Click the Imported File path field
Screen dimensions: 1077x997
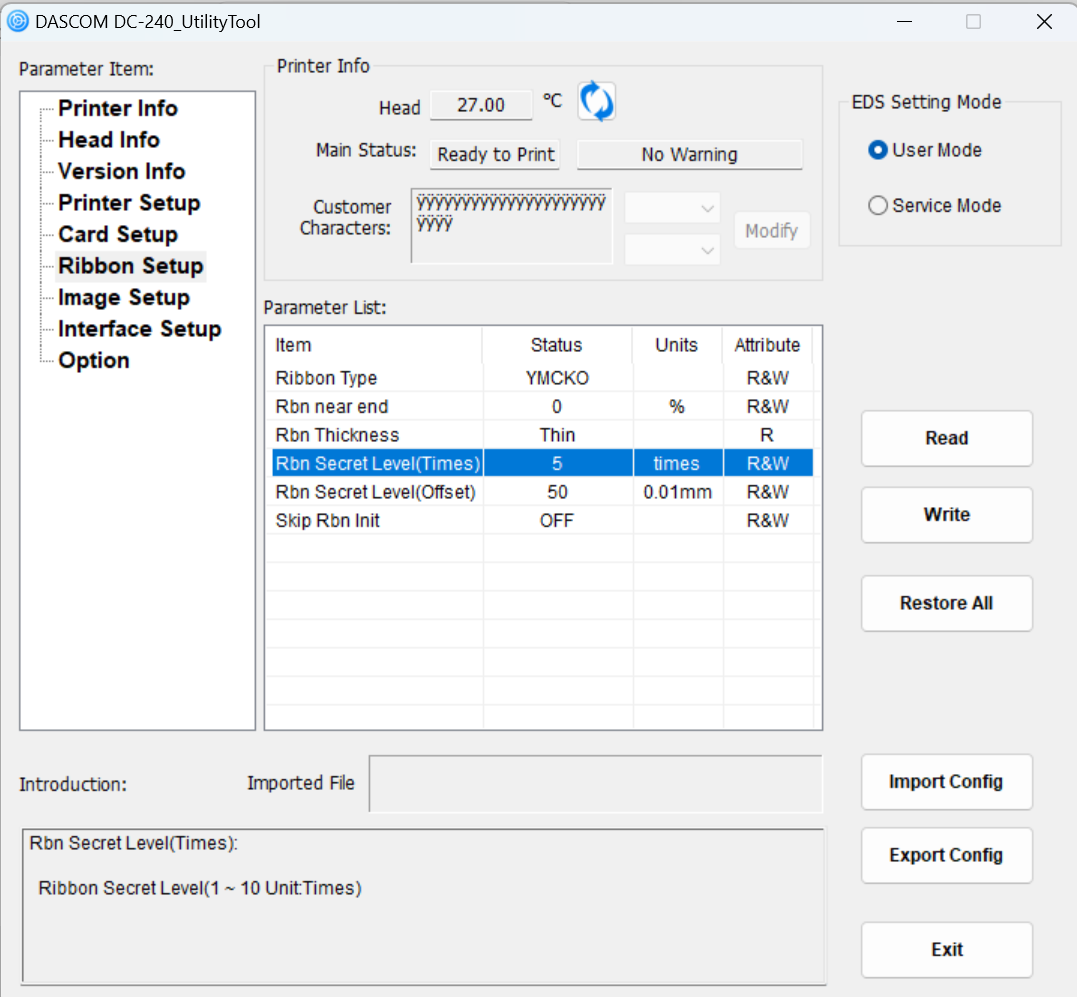(x=595, y=784)
